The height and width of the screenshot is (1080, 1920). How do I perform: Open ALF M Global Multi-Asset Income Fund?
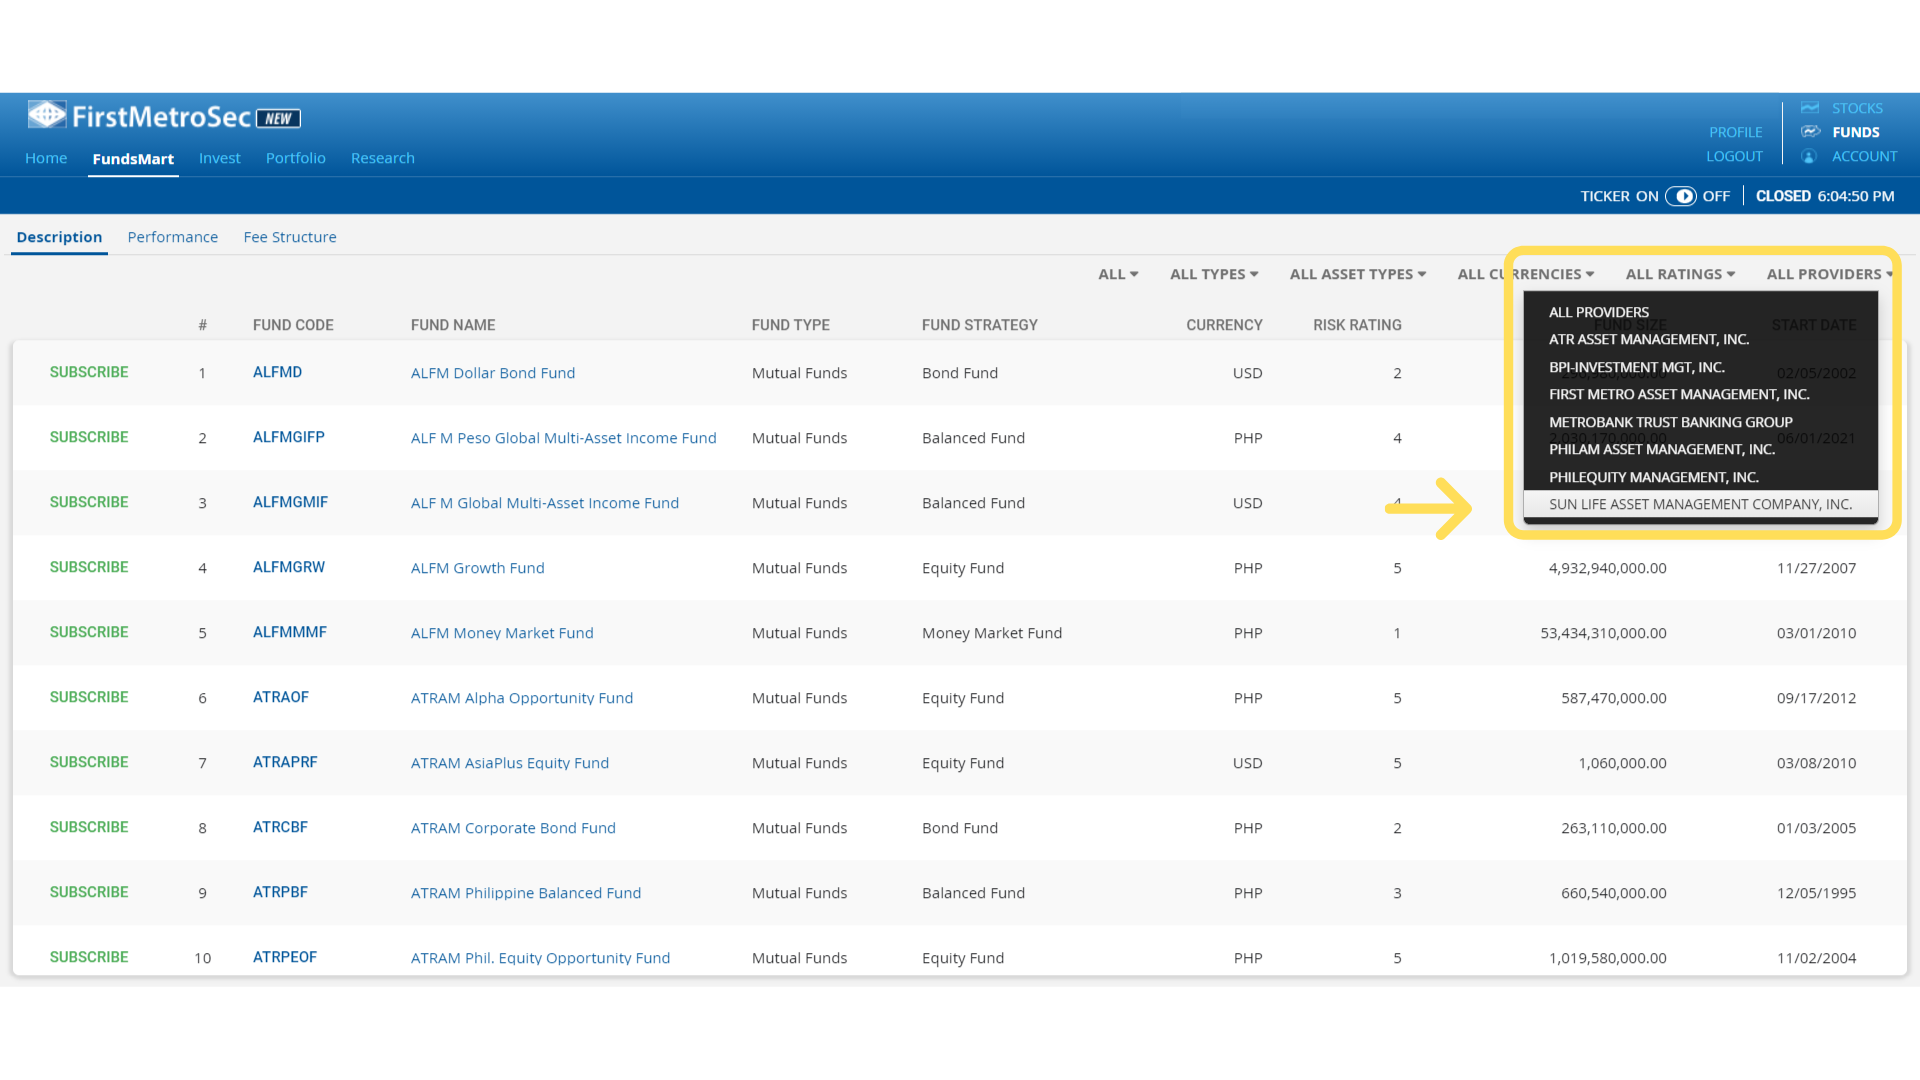tap(544, 503)
